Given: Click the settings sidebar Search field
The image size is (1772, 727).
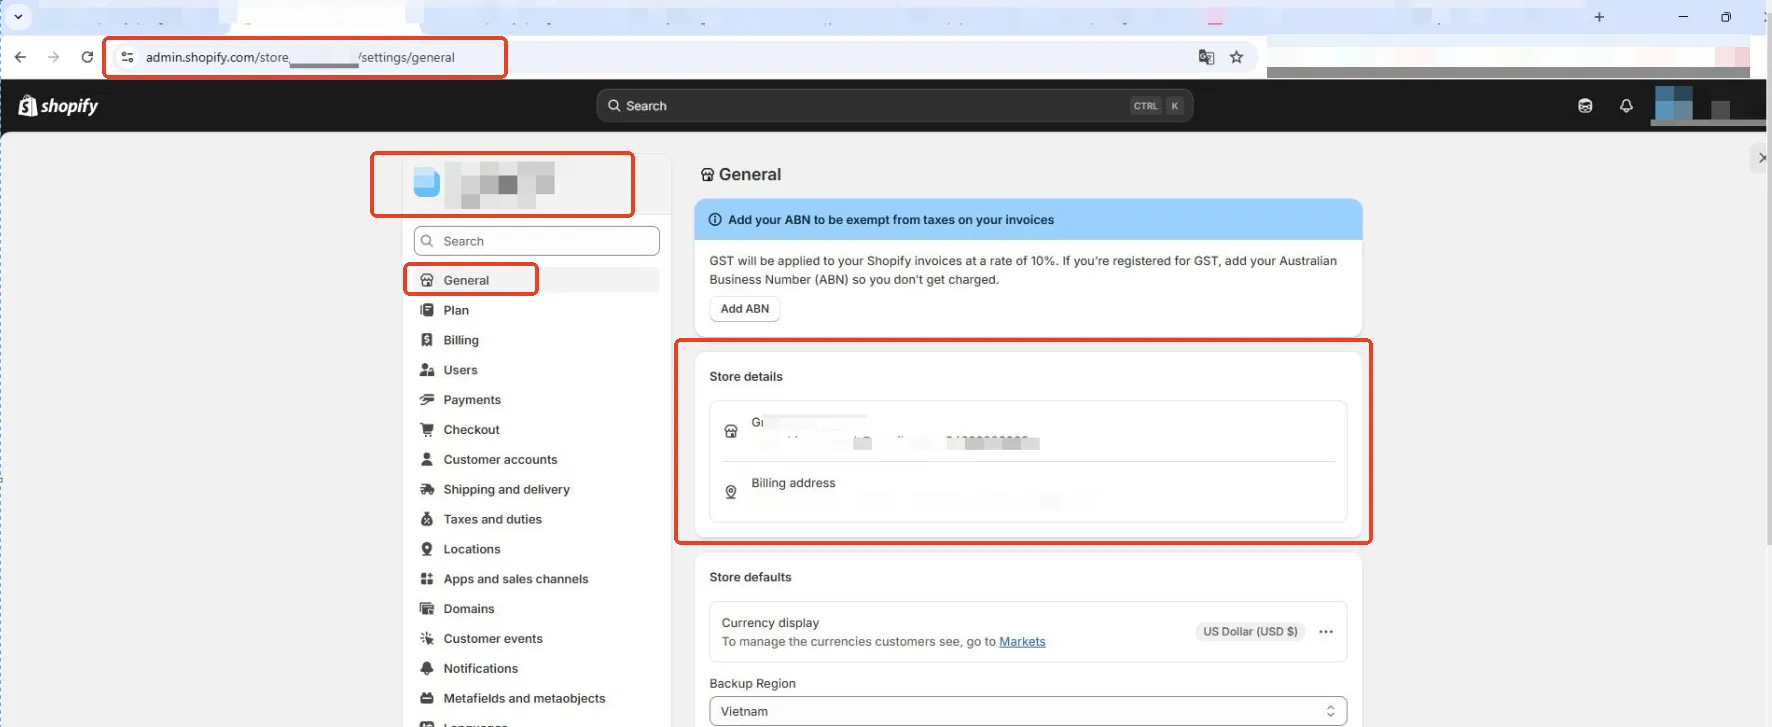Looking at the screenshot, I should coord(537,241).
